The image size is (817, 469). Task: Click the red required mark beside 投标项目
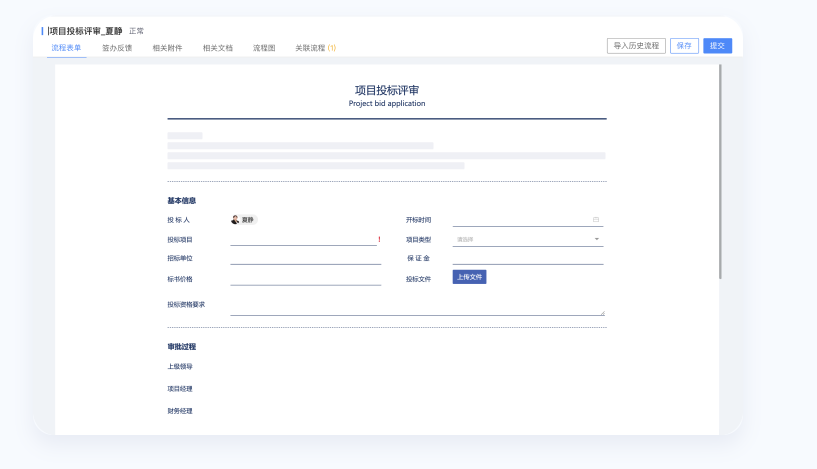379,240
